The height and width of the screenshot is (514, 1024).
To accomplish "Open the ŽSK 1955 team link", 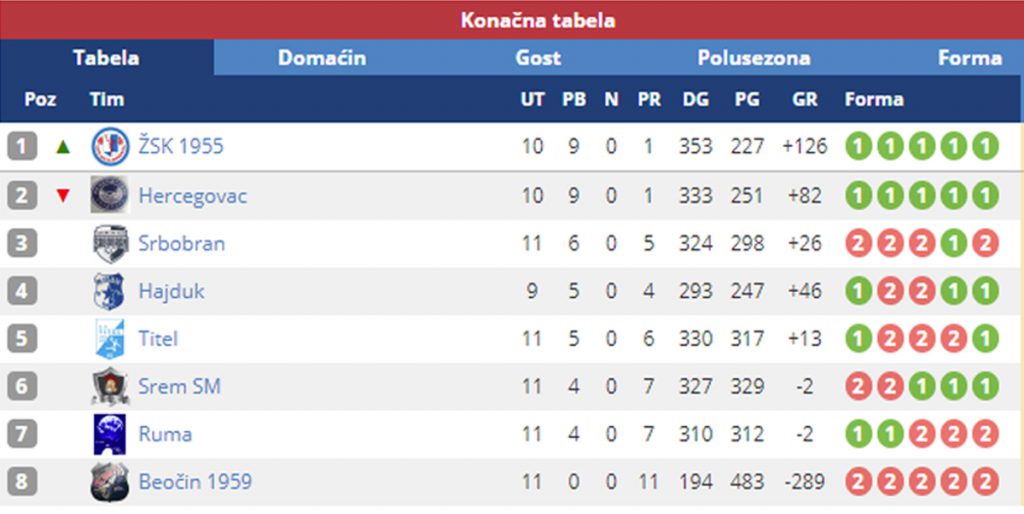I will tap(181, 147).
